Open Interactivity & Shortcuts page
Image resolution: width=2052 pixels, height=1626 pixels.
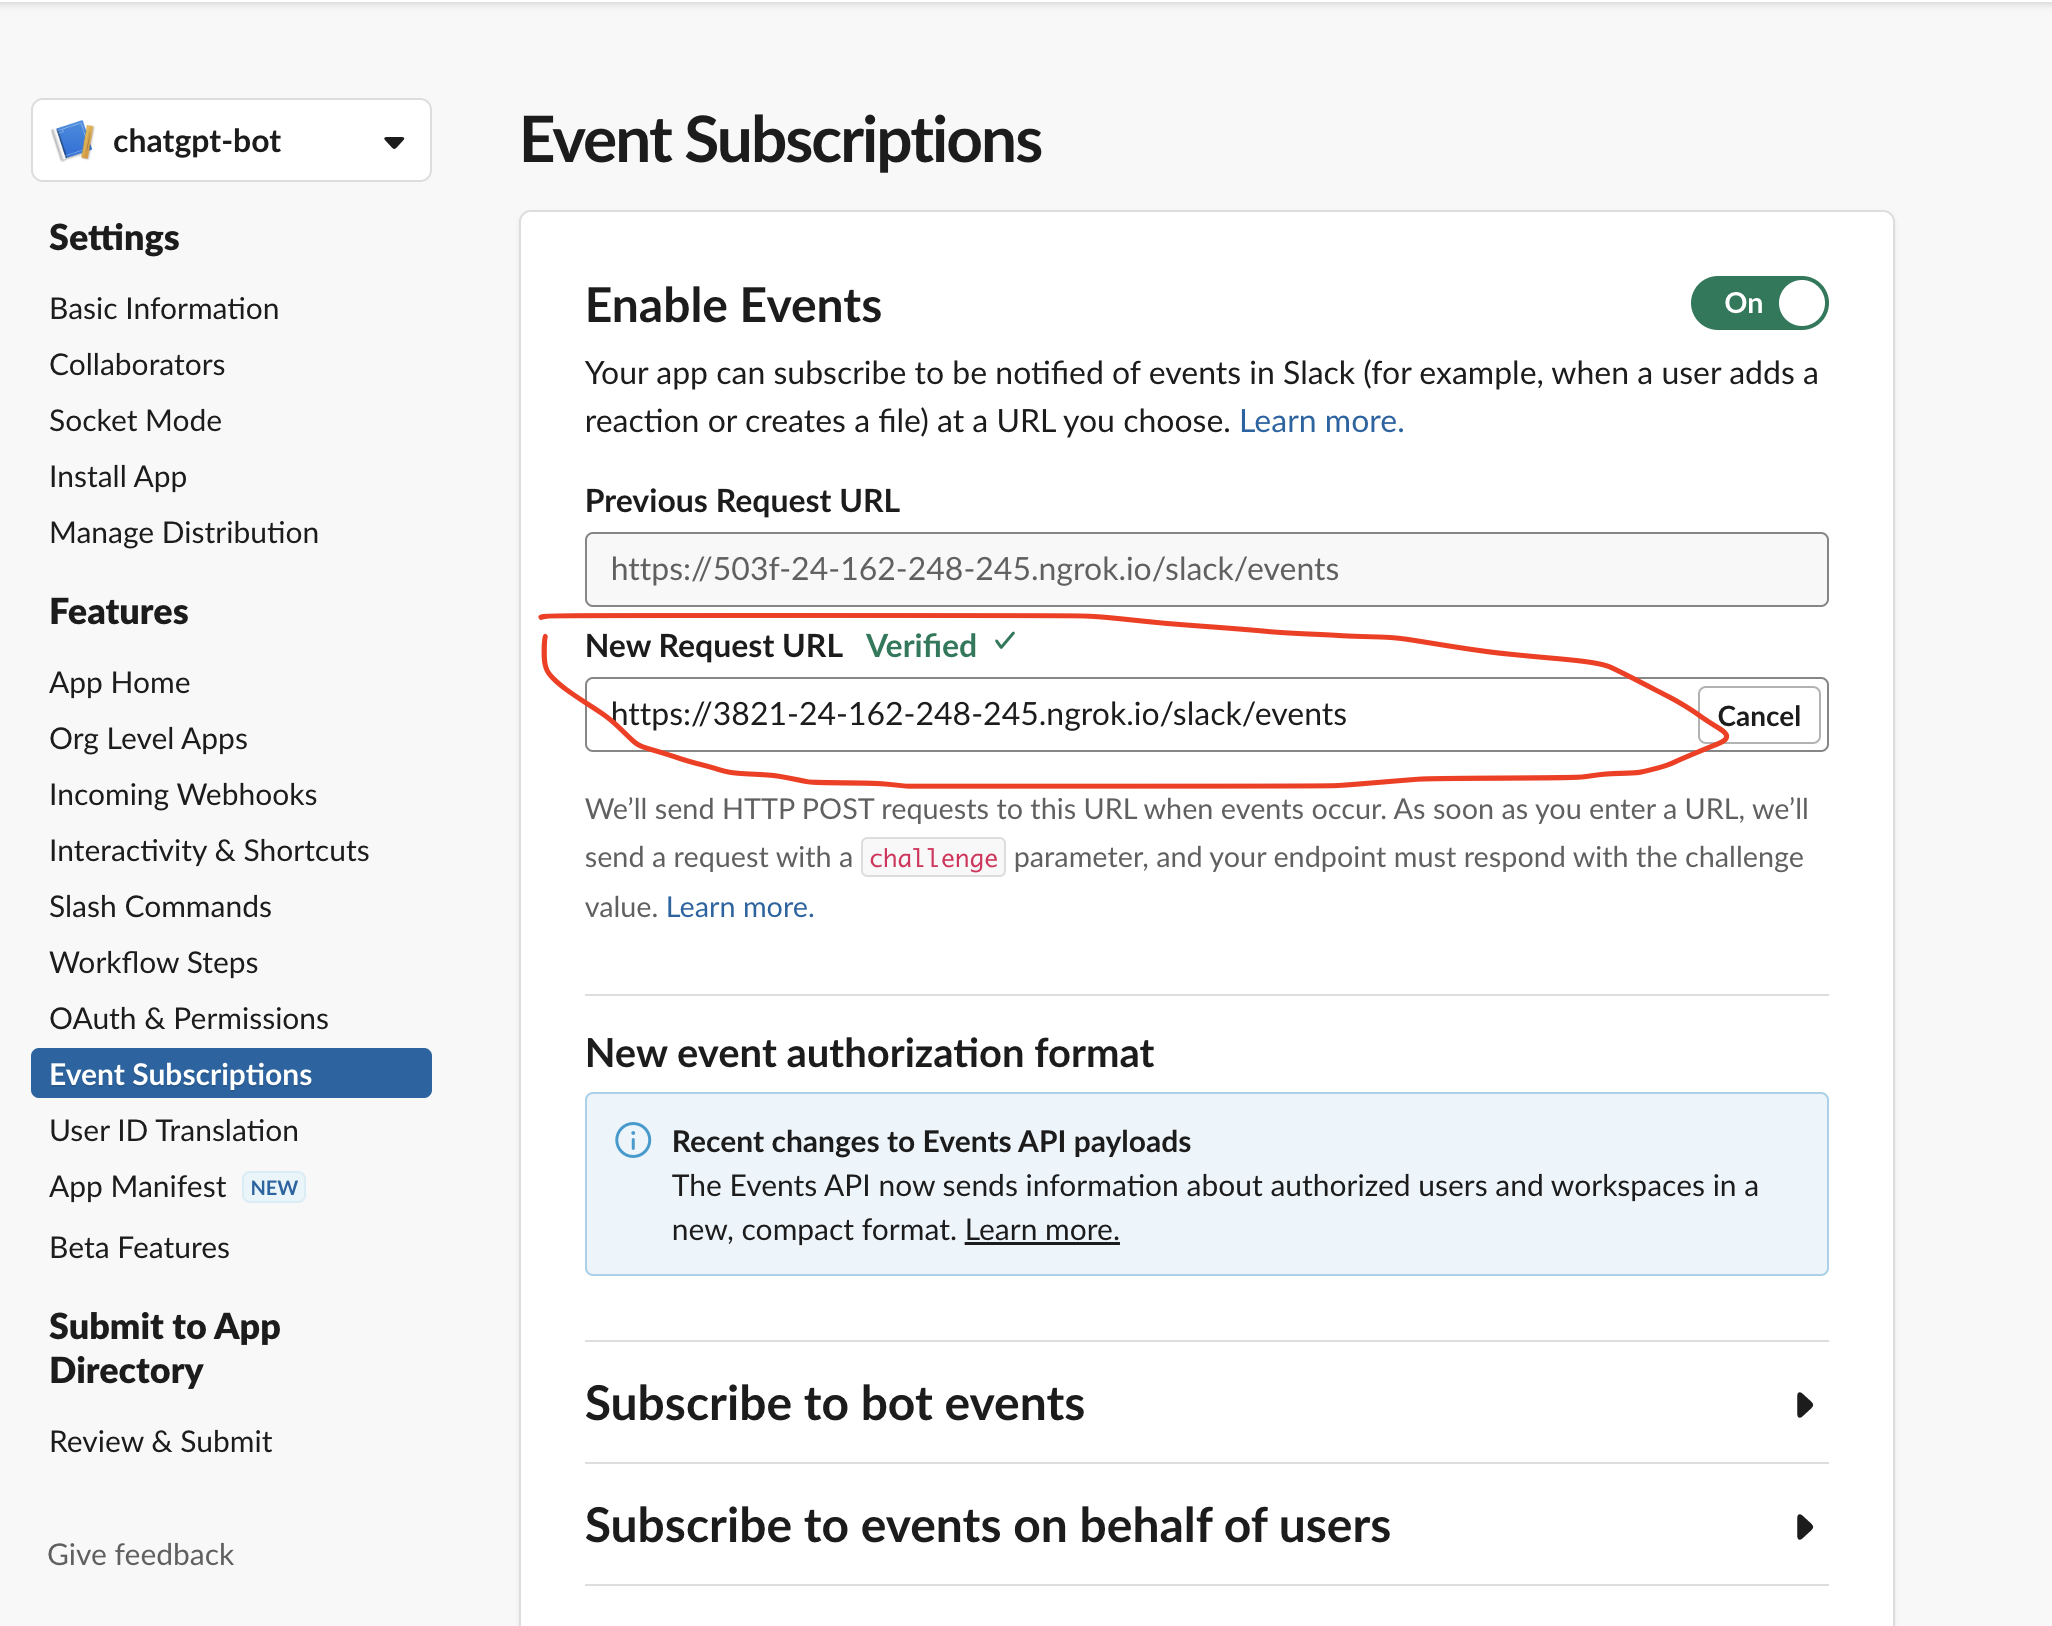[209, 850]
